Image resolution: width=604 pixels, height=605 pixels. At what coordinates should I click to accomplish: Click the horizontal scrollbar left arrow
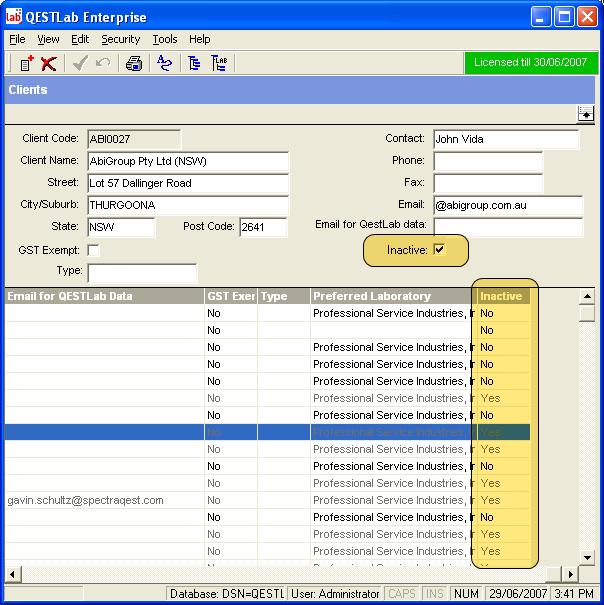[11, 574]
